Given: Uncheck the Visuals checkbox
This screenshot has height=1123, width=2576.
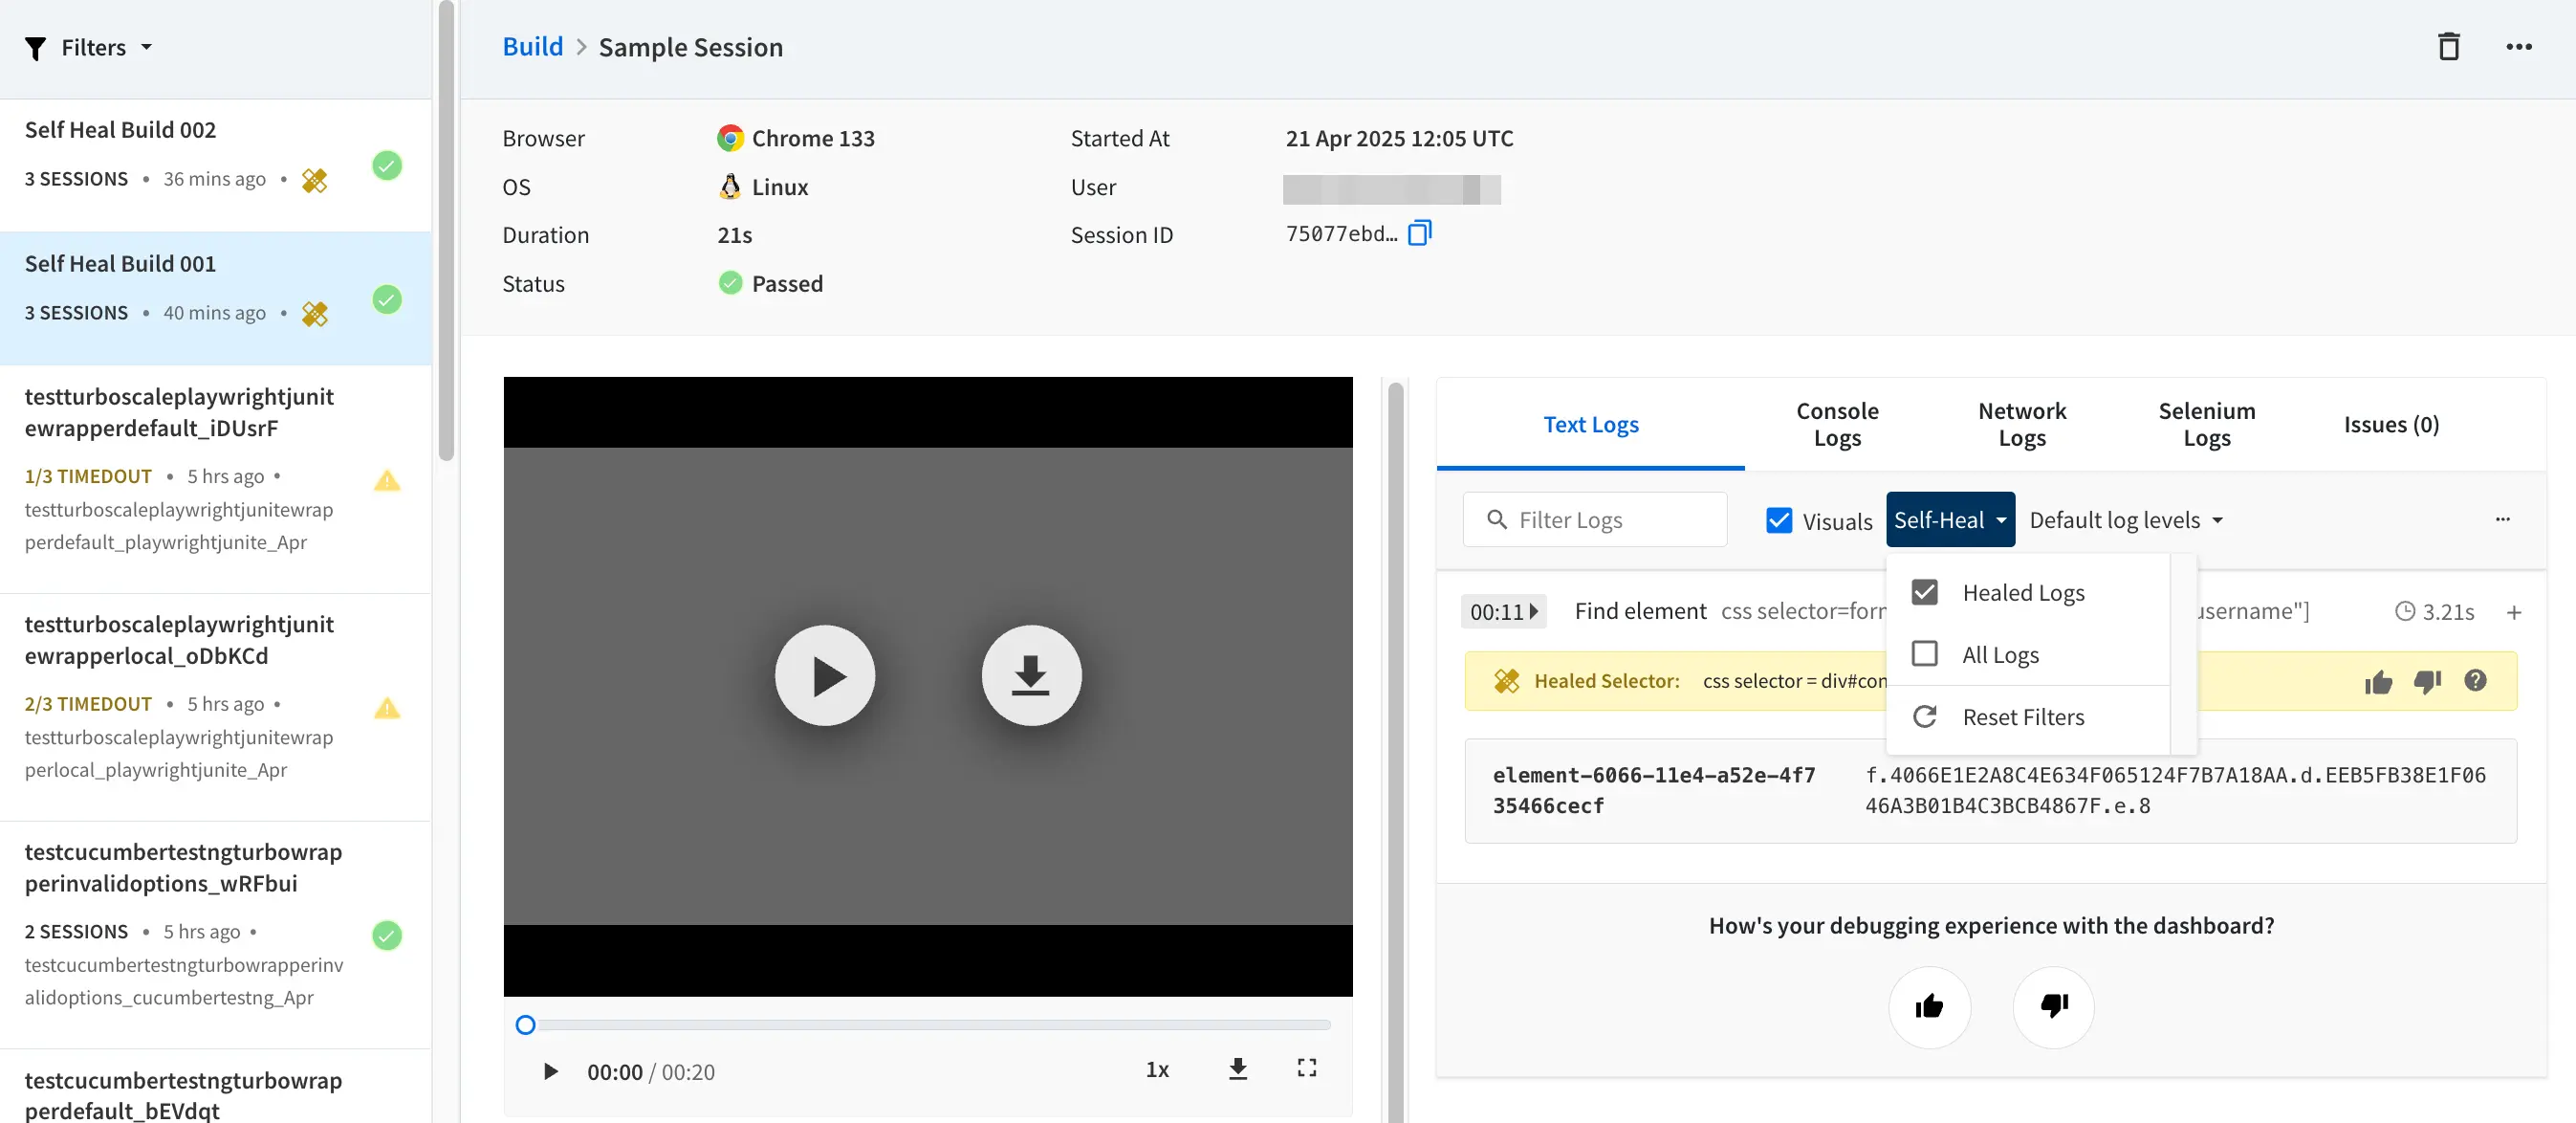Looking at the screenshot, I should [x=1779, y=520].
